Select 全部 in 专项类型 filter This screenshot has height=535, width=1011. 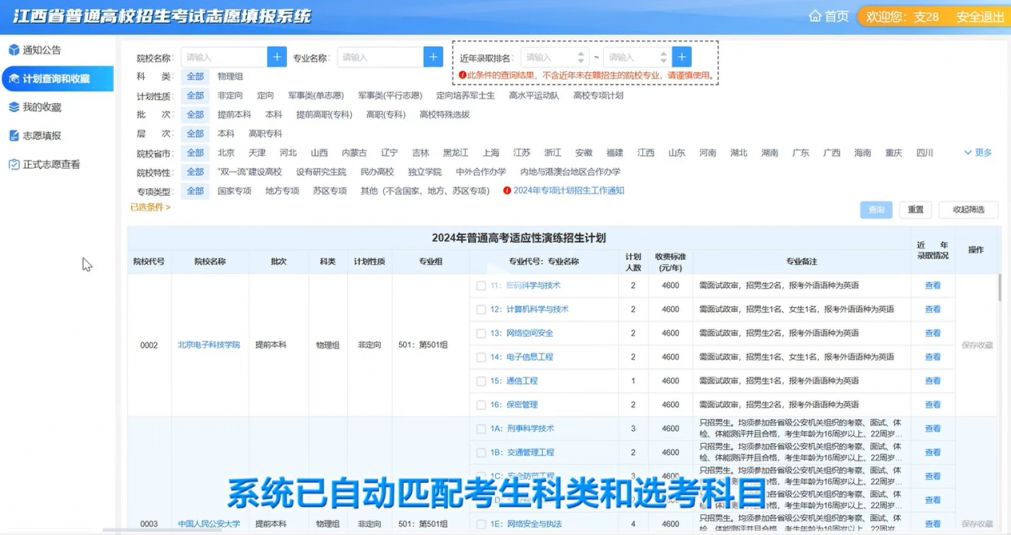point(195,191)
